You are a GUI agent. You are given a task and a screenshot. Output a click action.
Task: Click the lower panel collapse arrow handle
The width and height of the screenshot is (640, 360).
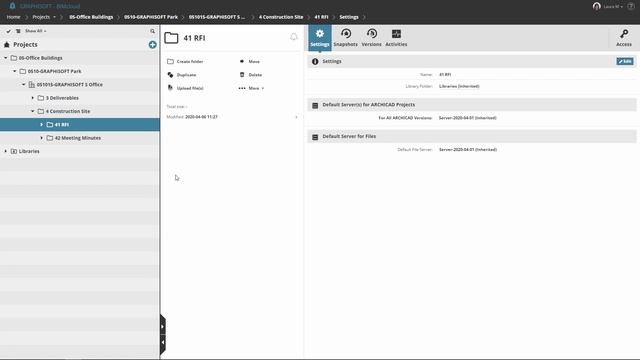[162, 342]
